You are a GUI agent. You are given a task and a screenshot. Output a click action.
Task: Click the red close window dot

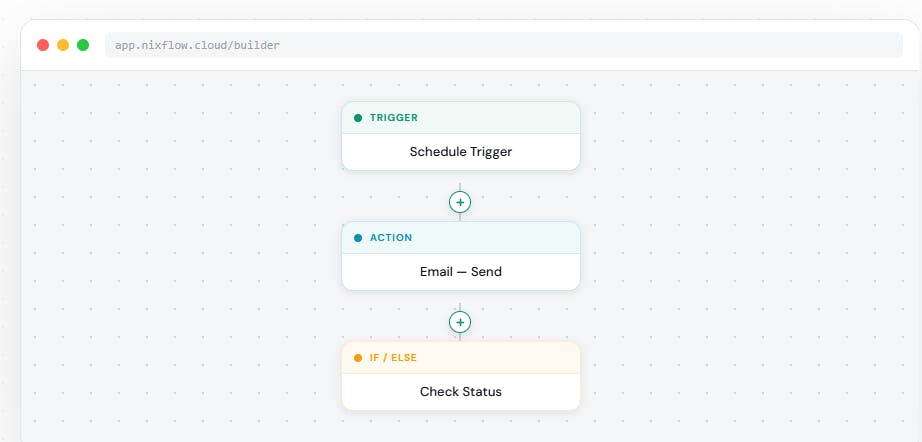tap(43, 45)
